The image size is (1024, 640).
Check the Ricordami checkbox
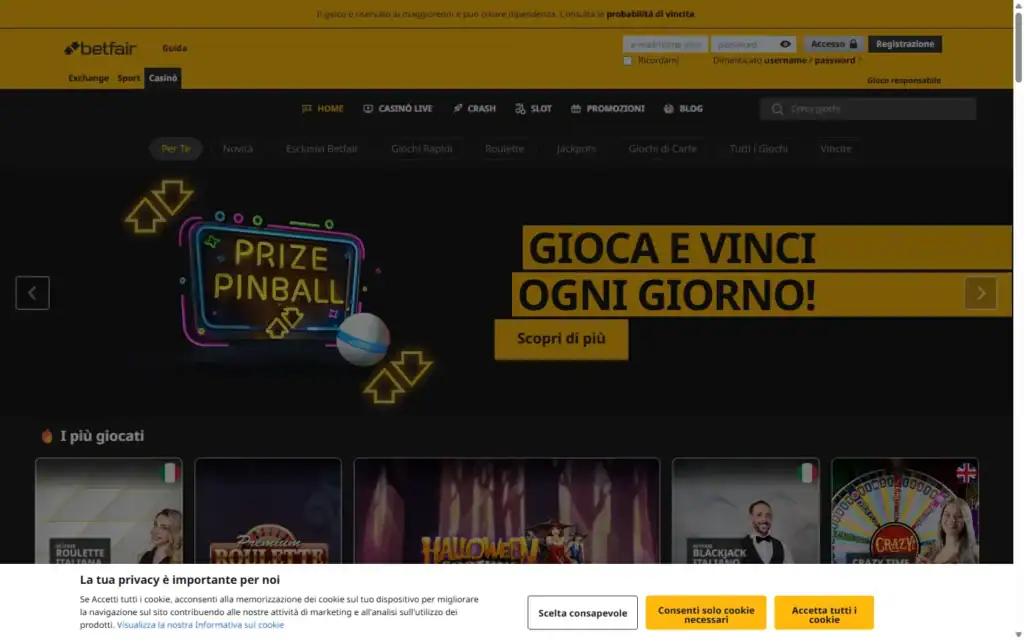tap(628, 61)
